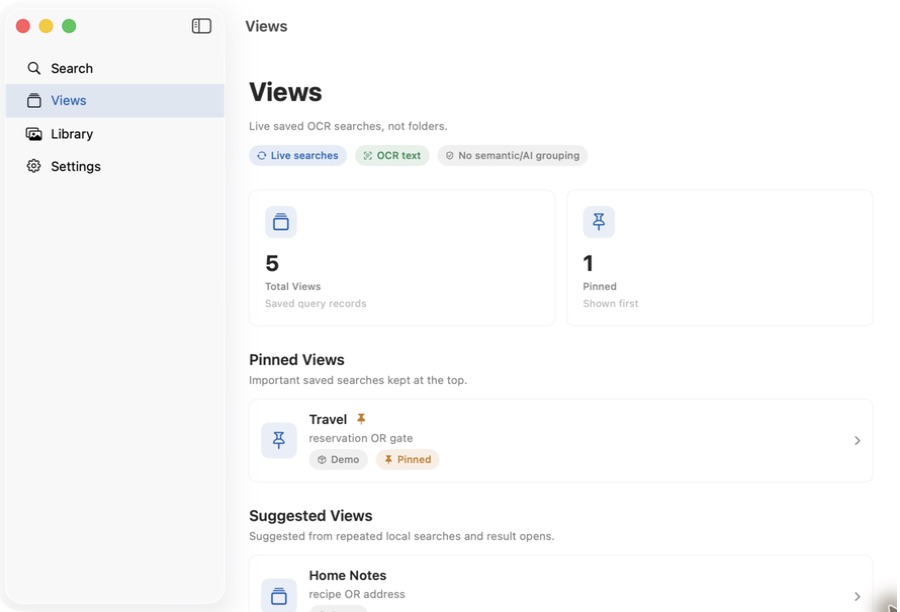This screenshot has width=900, height=612.
Task: Click the yellow minimize window button
Action: [x=46, y=26]
